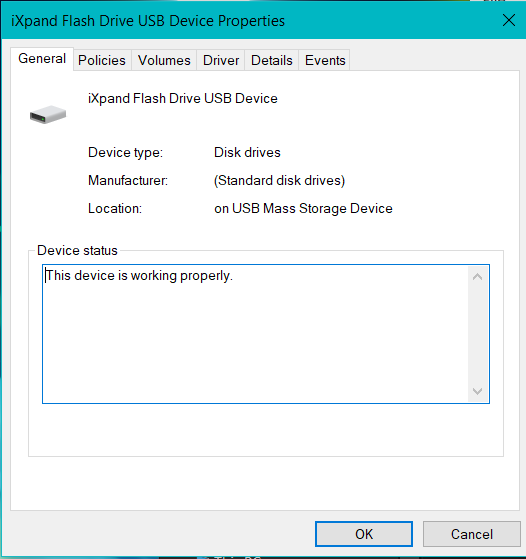Click the Cancel button
Viewport: 526px width, 559px height.
pos(471,534)
